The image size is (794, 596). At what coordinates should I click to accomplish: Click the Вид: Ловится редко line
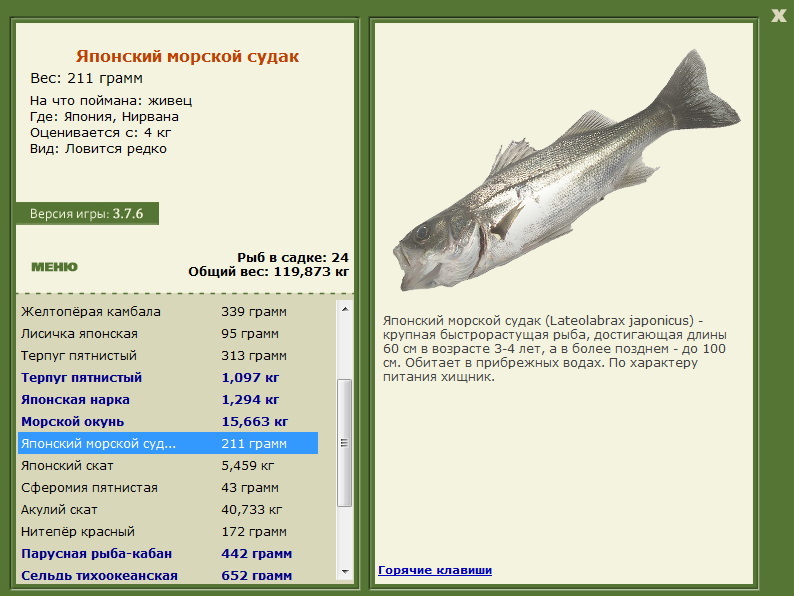pyautogui.click(x=98, y=149)
